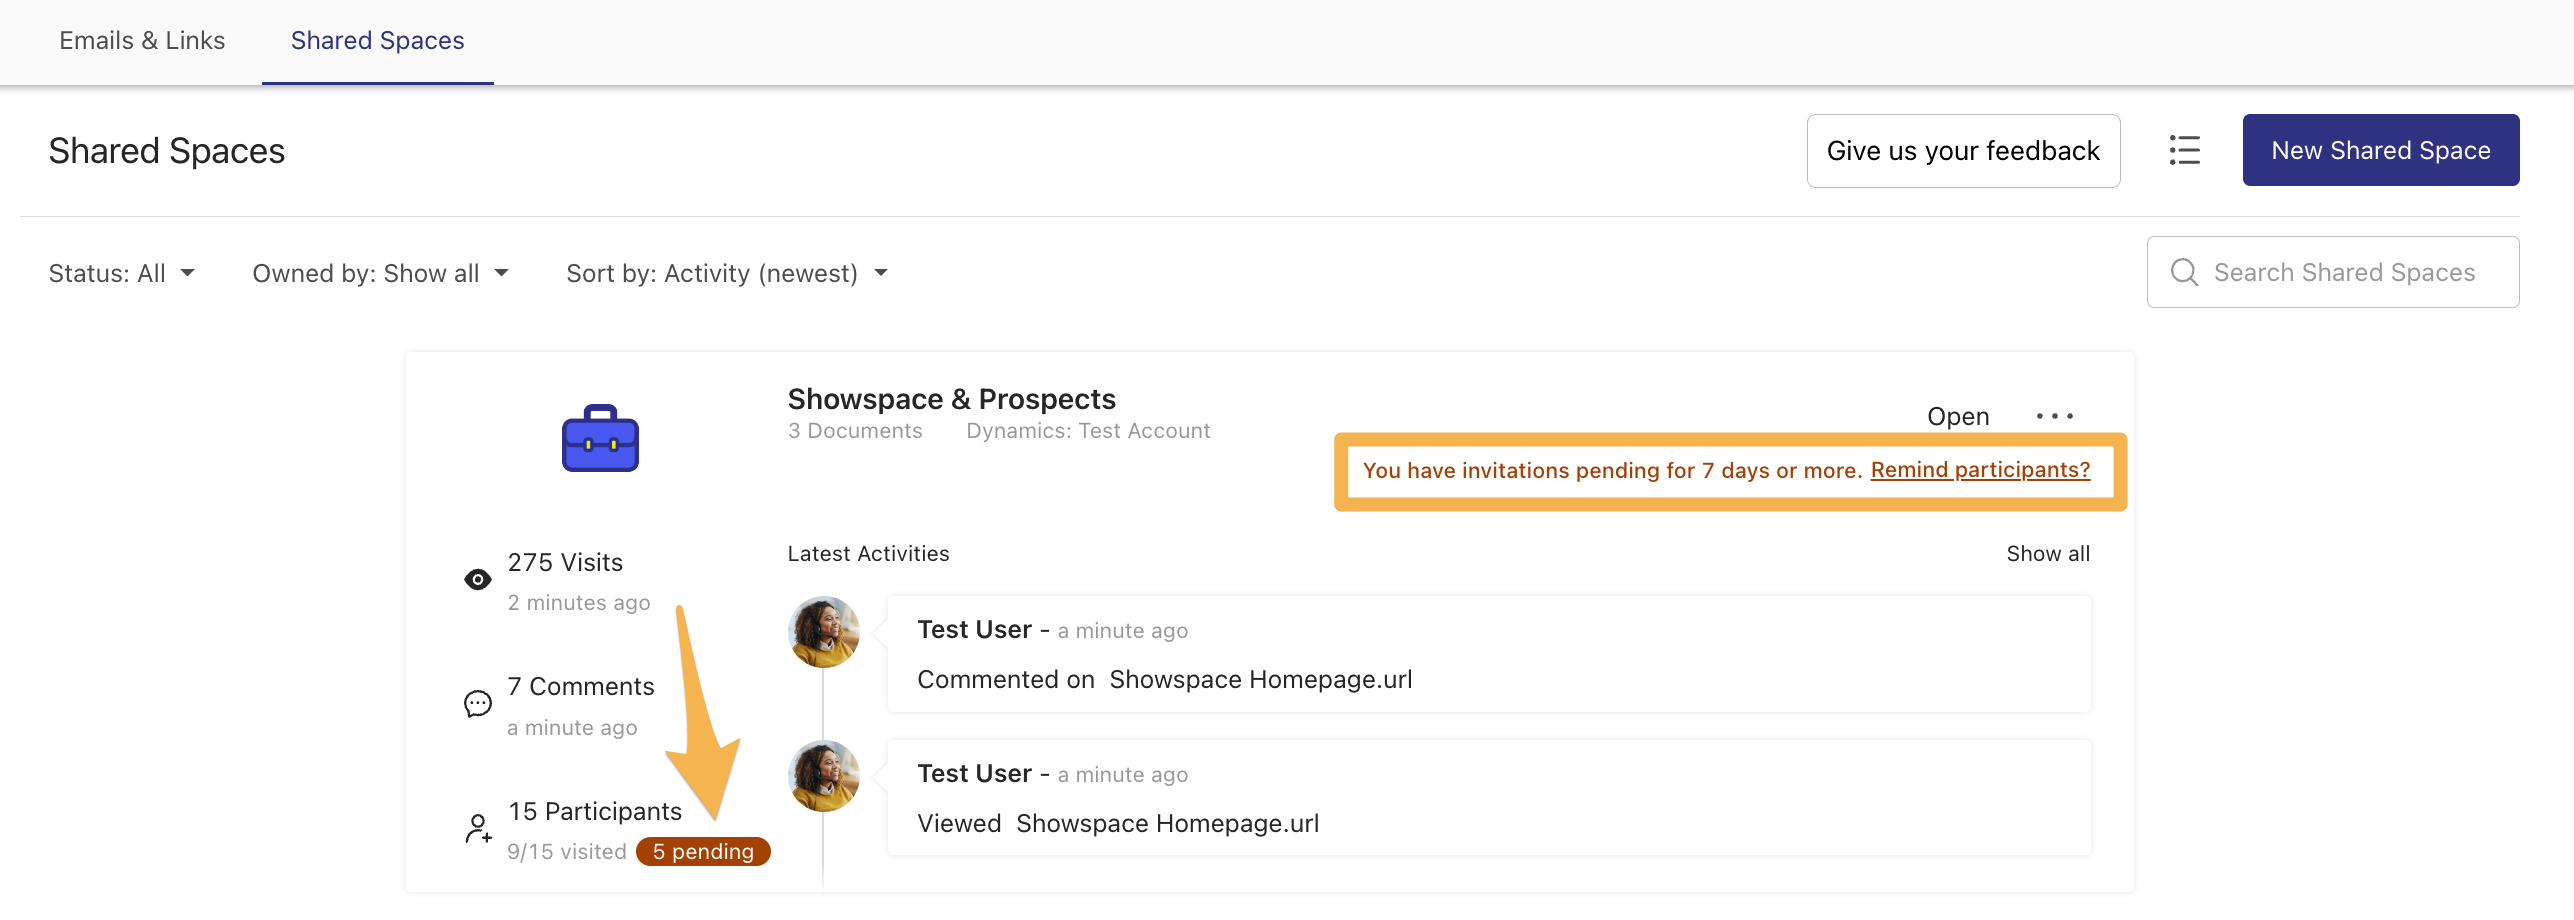The width and height of the screenshot is (2574, 920).
Task: Click the search magnifier icon
Action: 2184,273
